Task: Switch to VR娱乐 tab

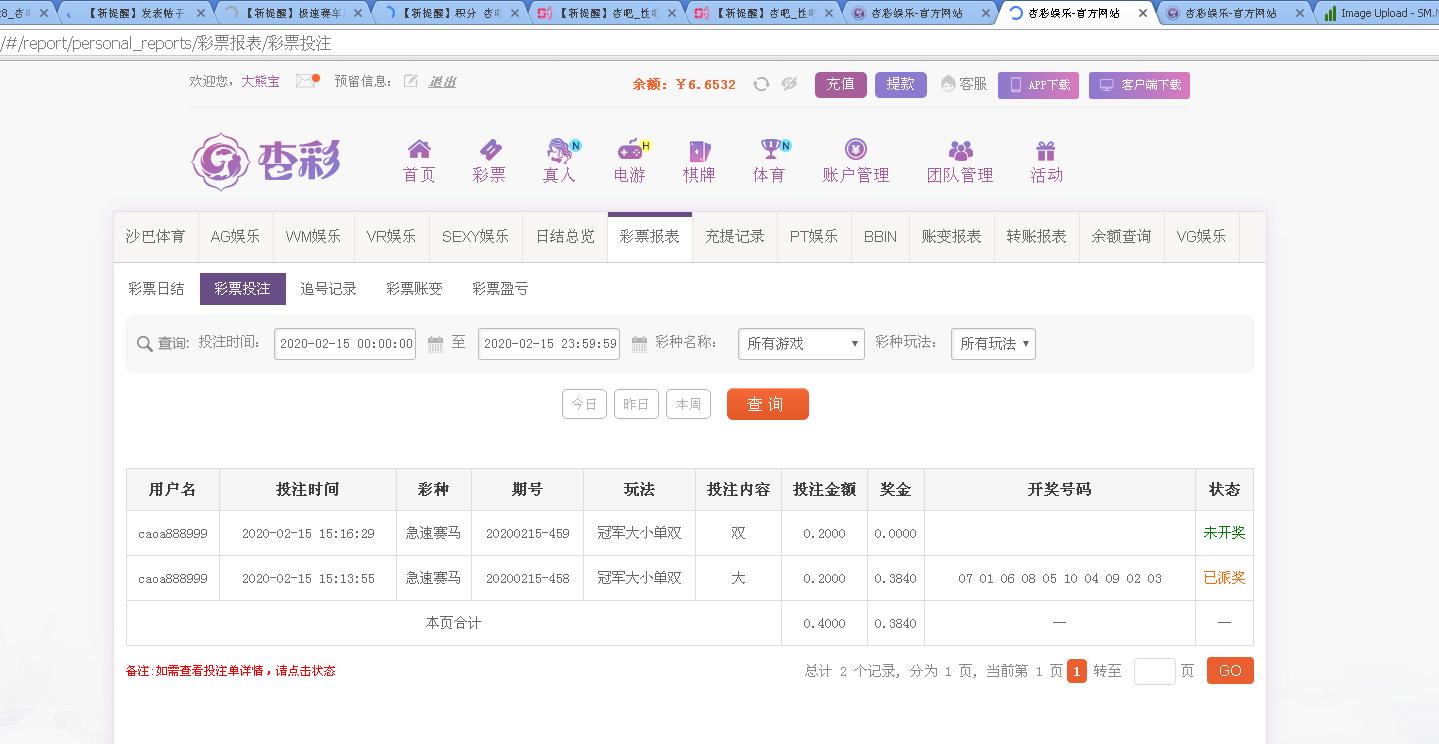Action: [391, 237]
